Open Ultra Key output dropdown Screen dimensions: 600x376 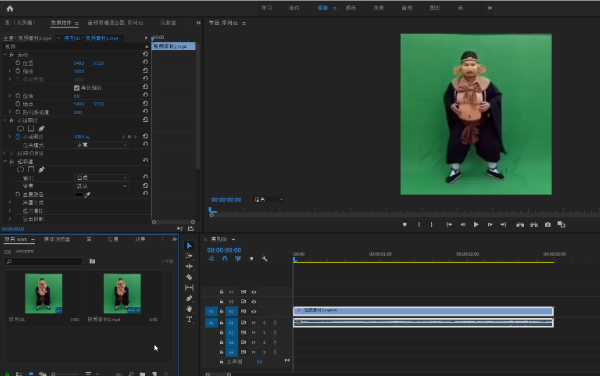(x=101, y=178)
